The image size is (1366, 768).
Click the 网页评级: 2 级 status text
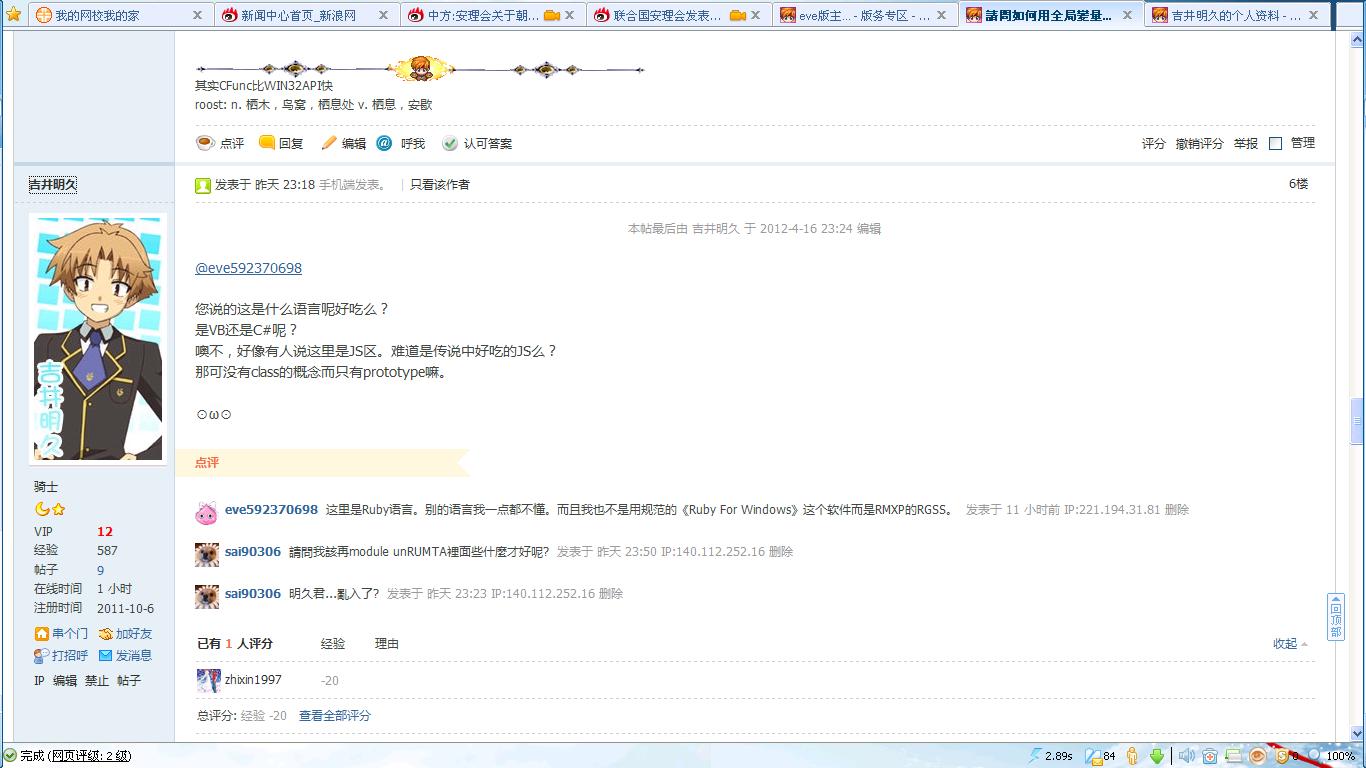(91, 756)
